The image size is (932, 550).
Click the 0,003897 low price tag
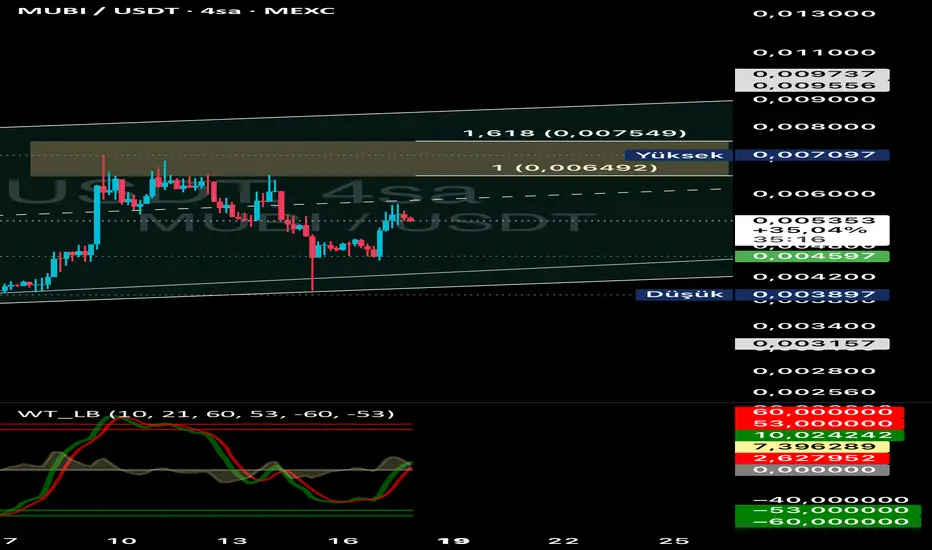(x=812, y=294)
